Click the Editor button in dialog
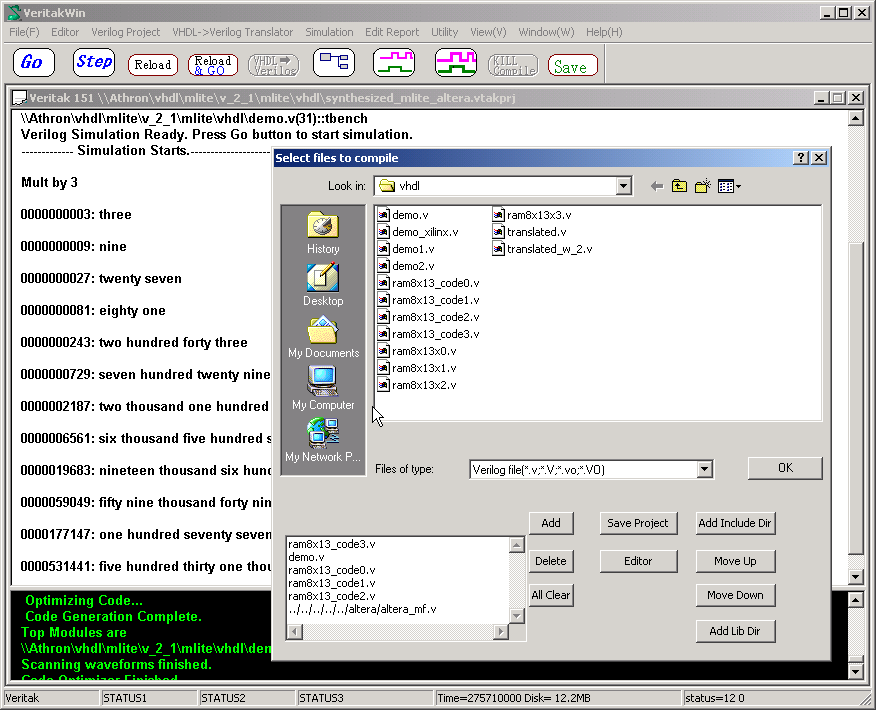This screenshot has width=876, height=710. click(x=638, y=561)
